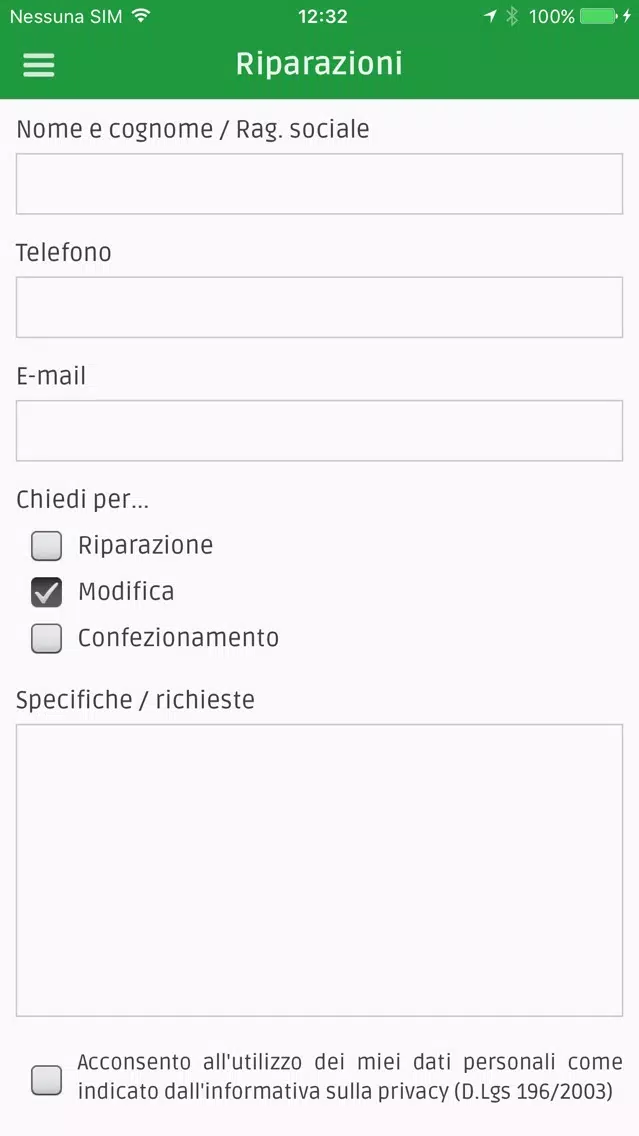Tap the Riparazioni header title
The image size is (639, 1136).
pyautogui.click(x=319, y=64)
